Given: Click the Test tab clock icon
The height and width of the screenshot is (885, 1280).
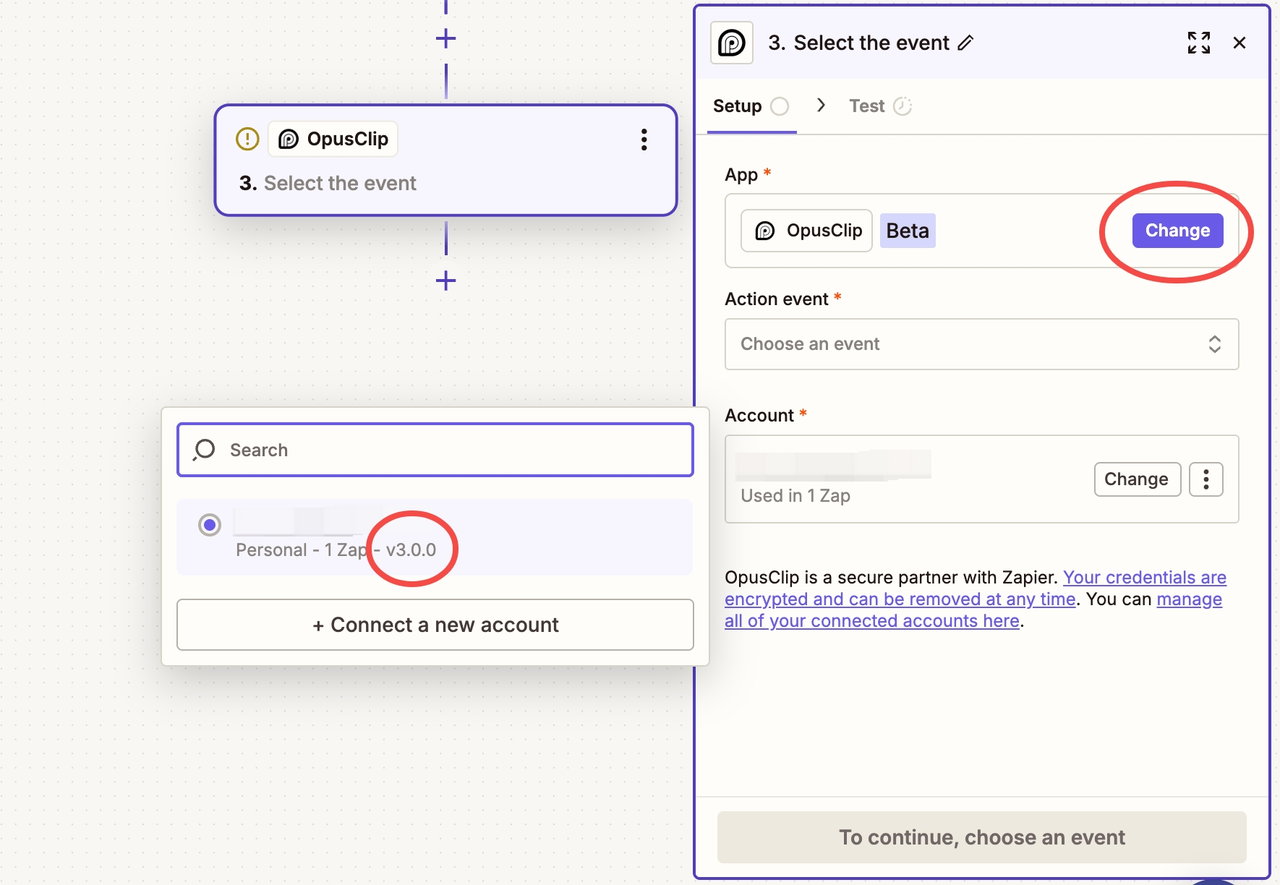Looking at the screenshot, I should pos(902,106).
